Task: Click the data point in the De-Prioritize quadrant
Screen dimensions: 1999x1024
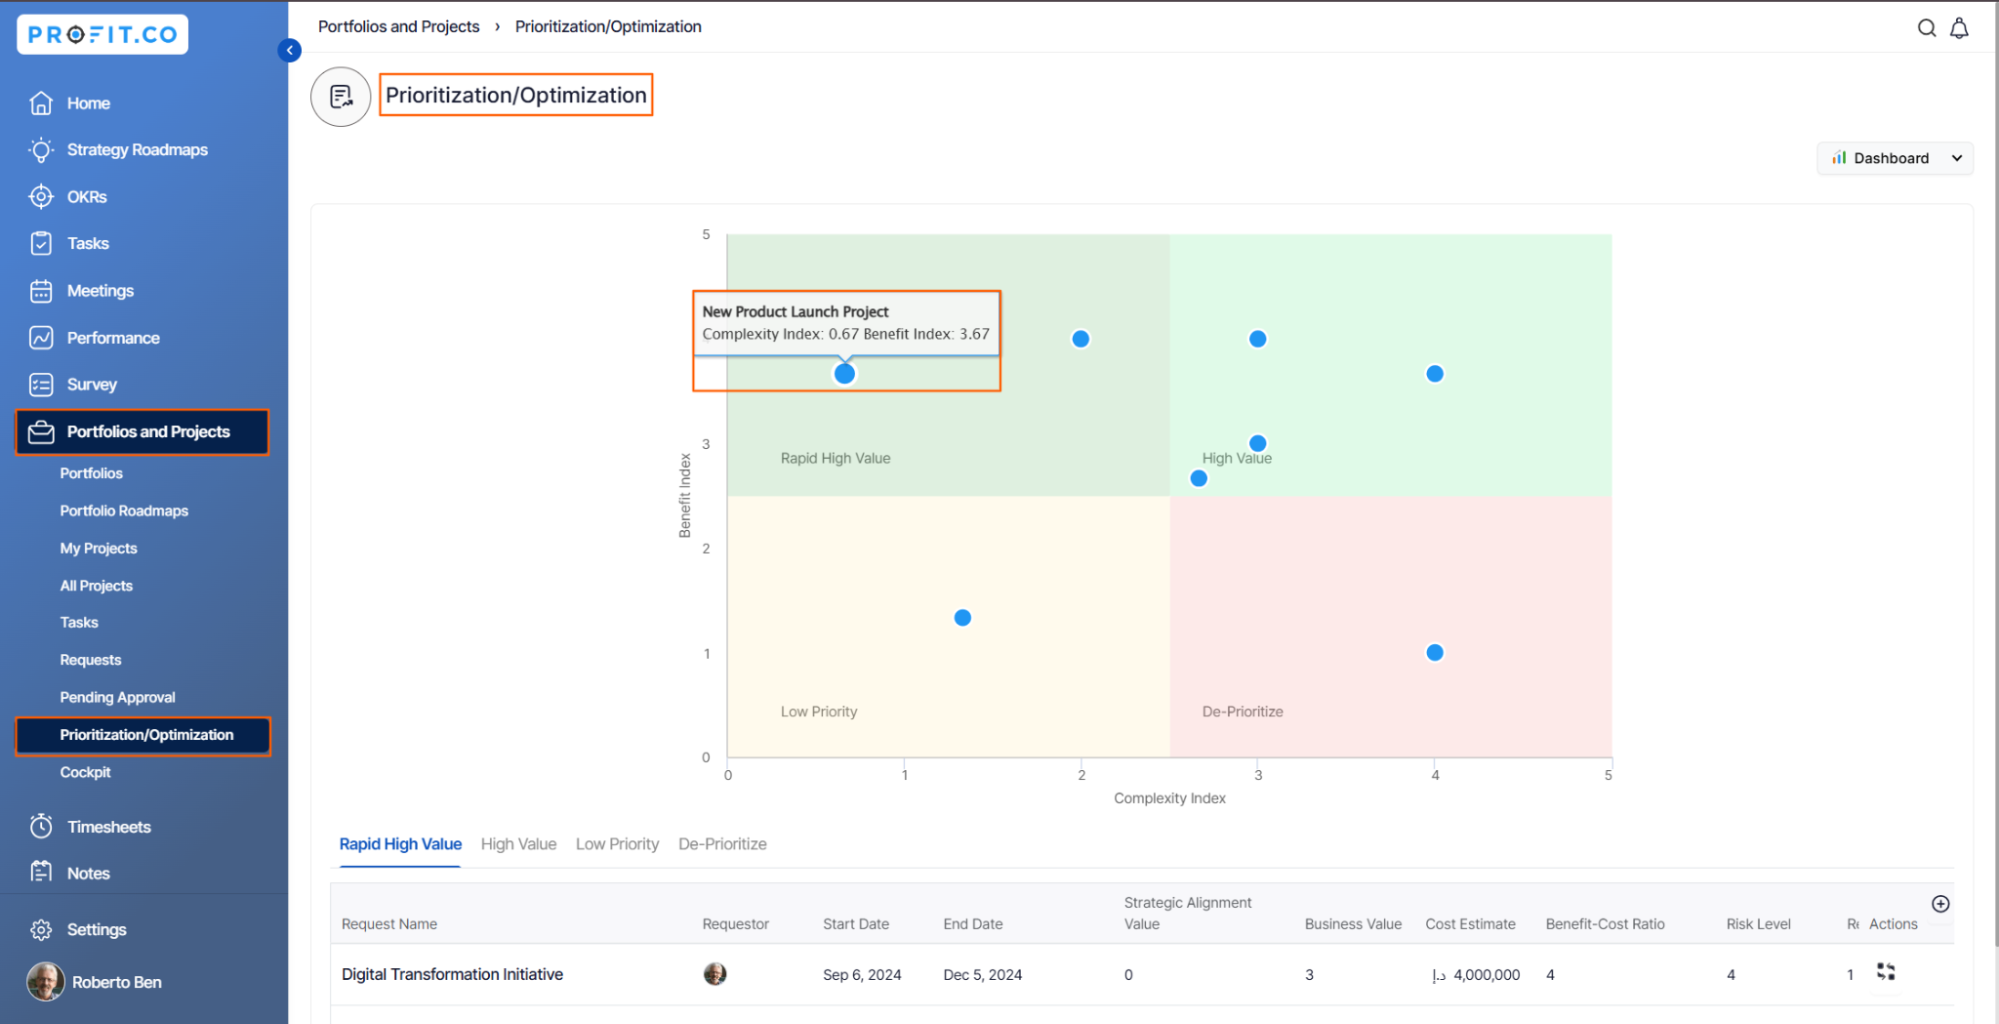Action: tap(1434, 653)
